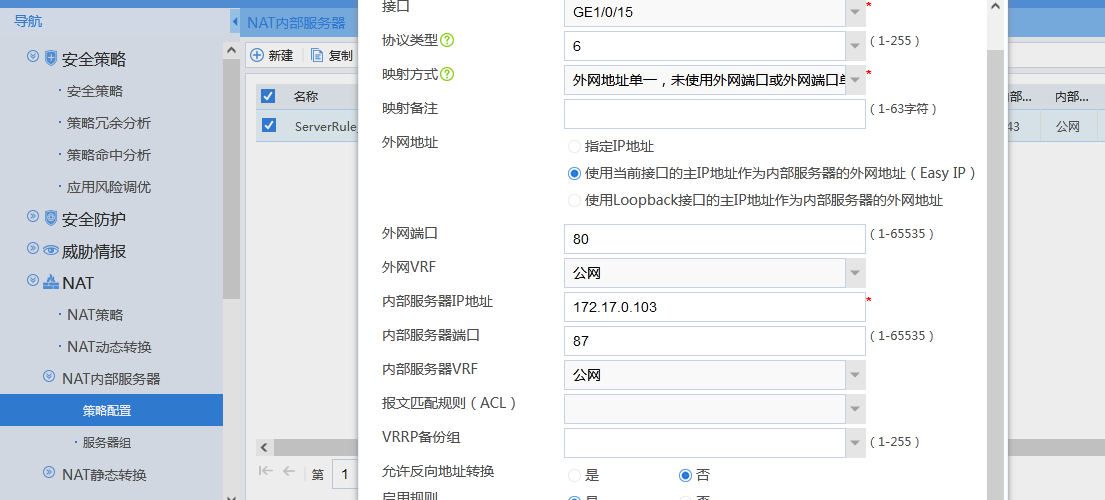This screenshot has height=500, width=1105.
Task: Select 是 for 允许反向地址转换
Action: [x=574, y=475]
